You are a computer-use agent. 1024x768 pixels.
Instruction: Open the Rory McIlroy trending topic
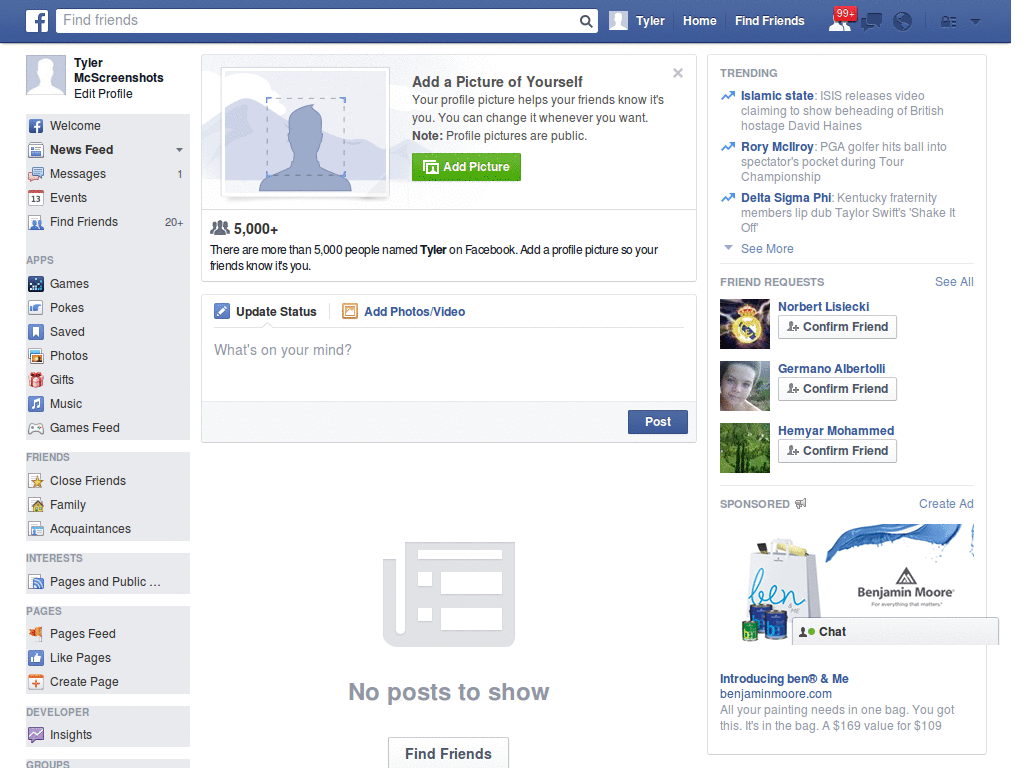(777, 147)
